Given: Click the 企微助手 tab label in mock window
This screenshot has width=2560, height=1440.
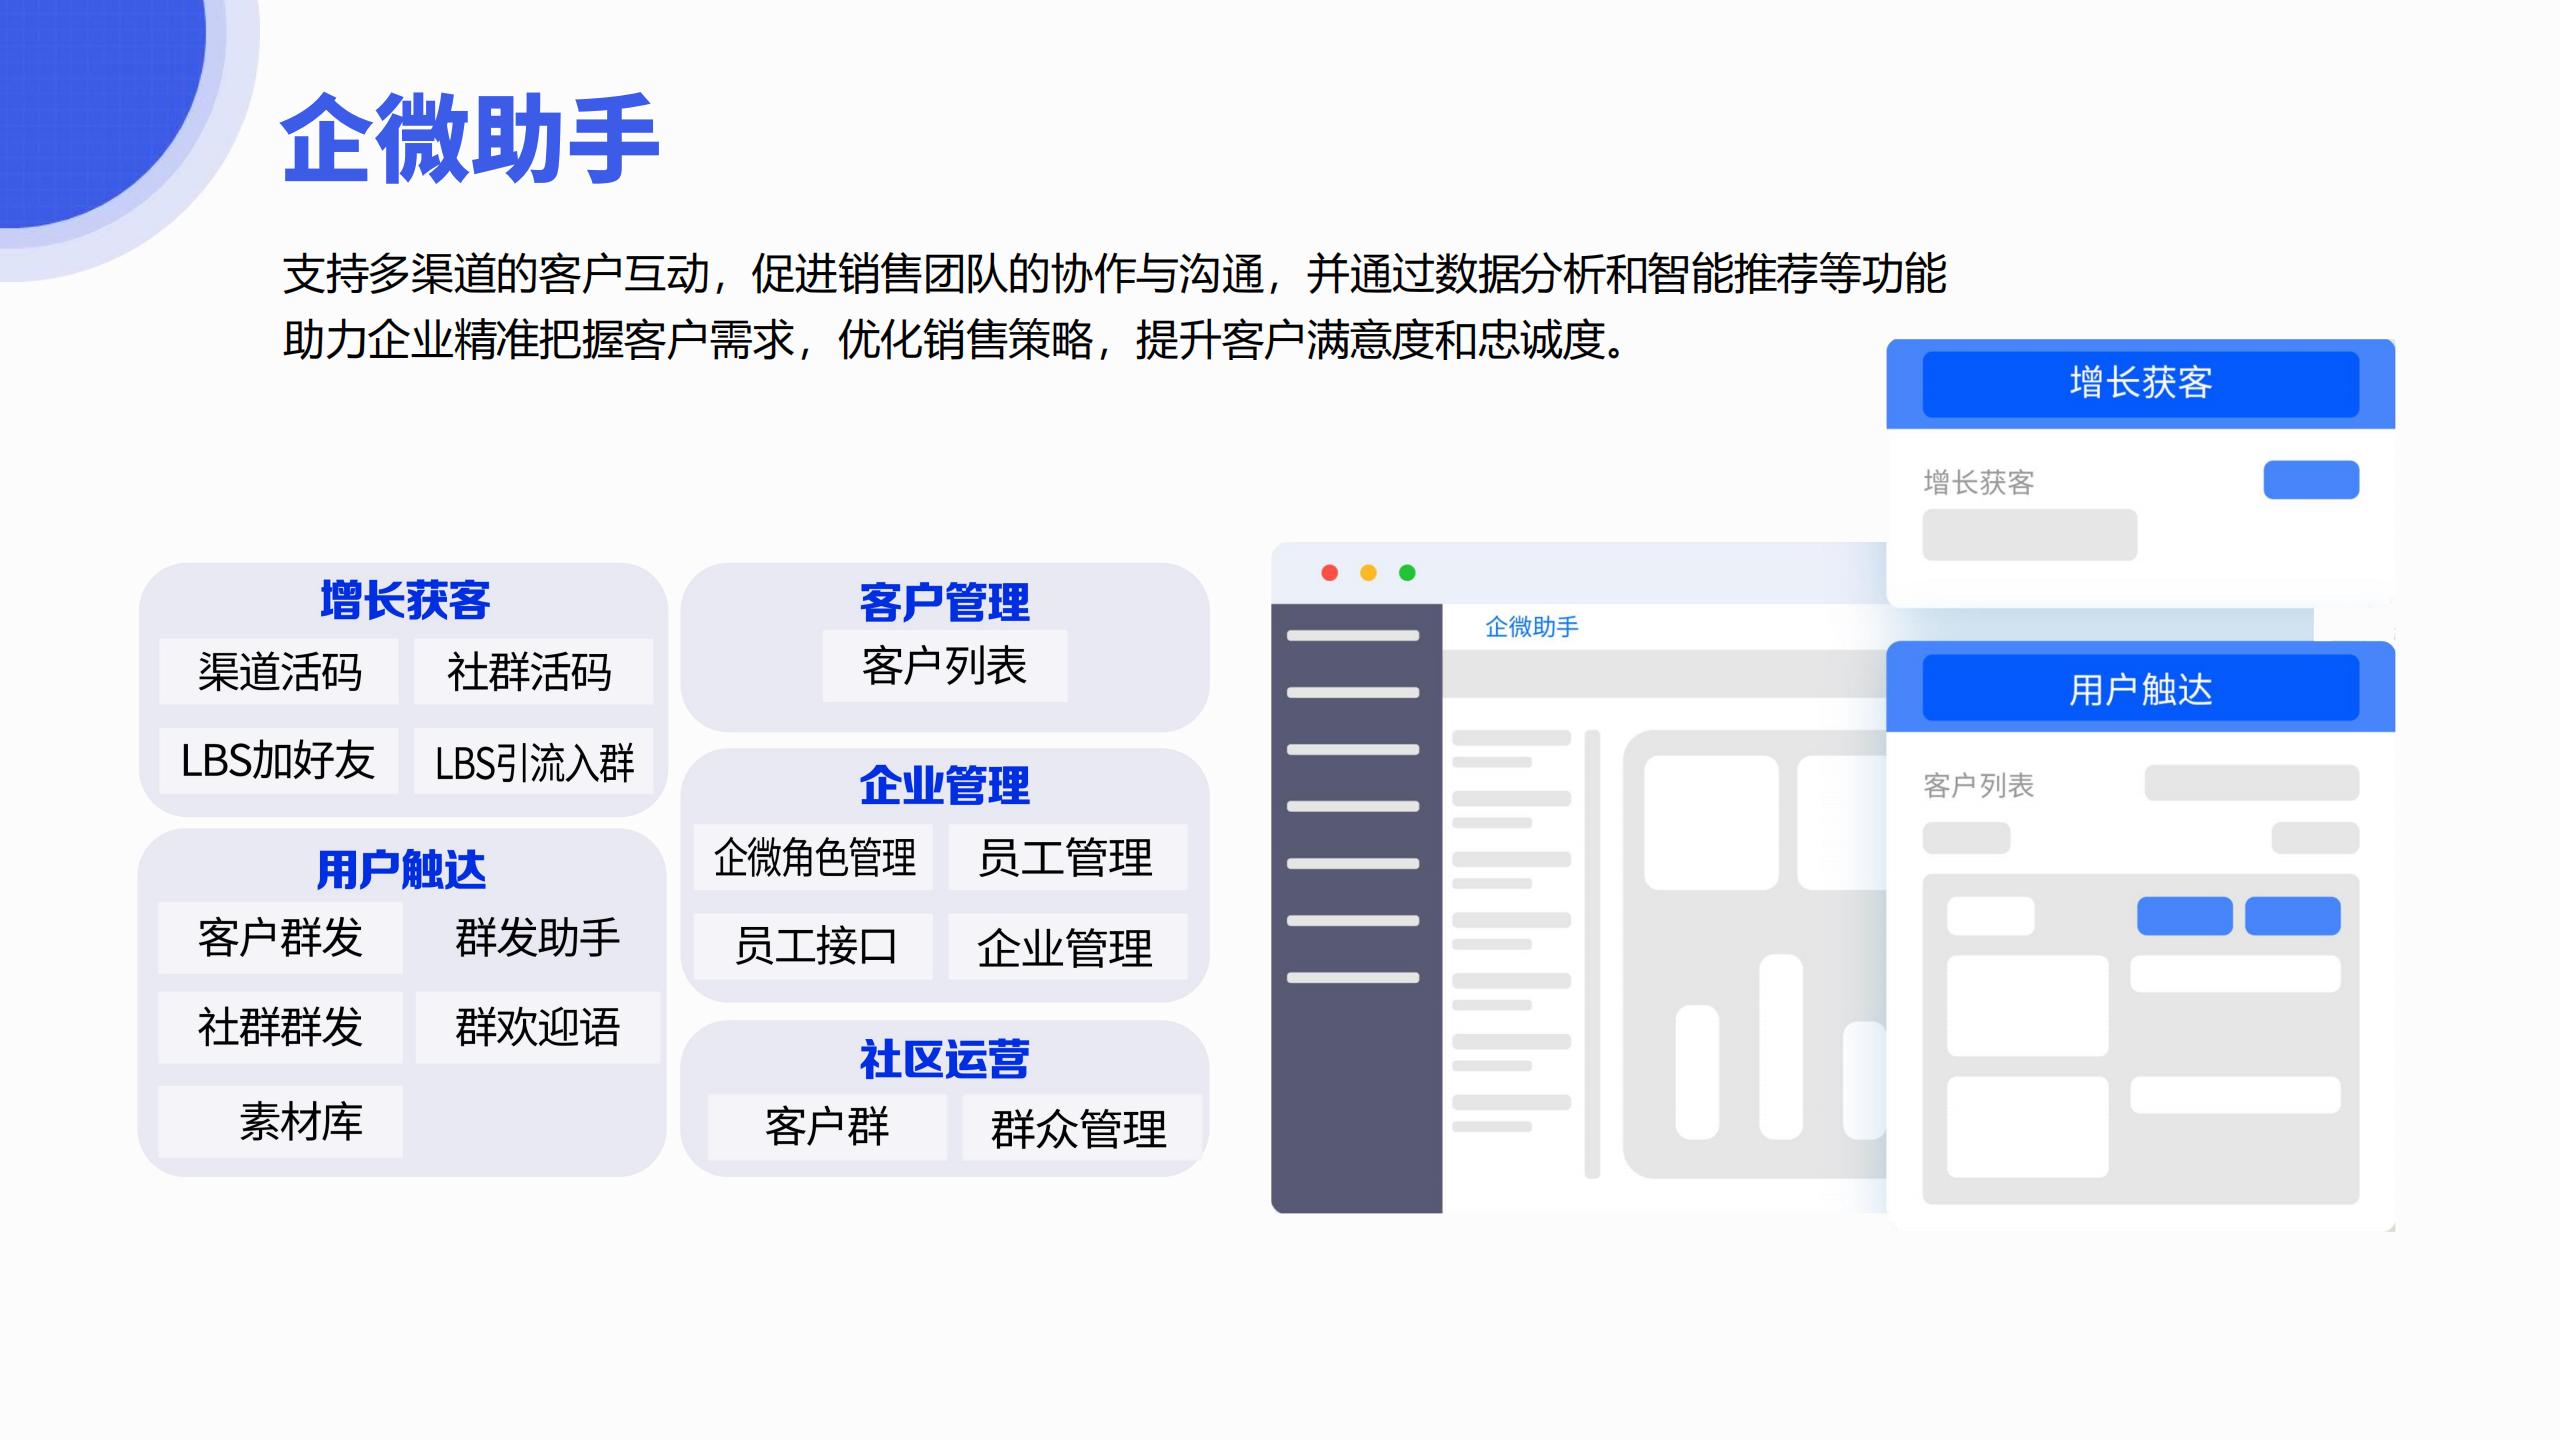Looking at the screenshot, I should pyautogui.click(x=1531, y=627).
